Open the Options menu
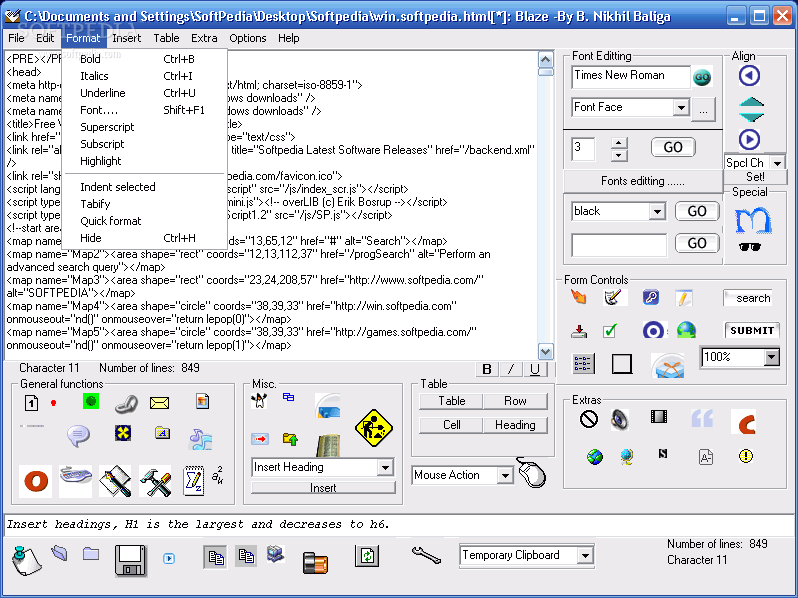The image size is (798, 598). (247, 38)
